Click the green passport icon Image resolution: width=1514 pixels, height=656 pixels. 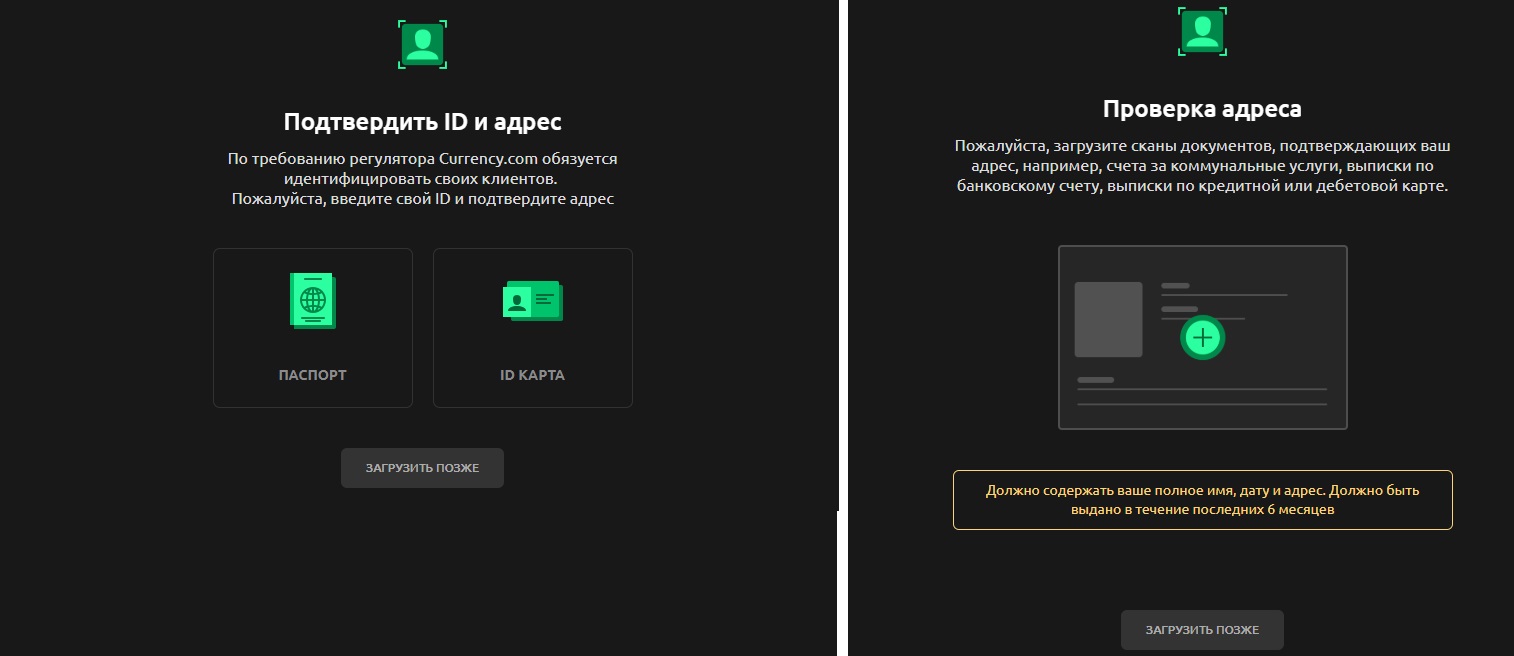coord(313,299)
